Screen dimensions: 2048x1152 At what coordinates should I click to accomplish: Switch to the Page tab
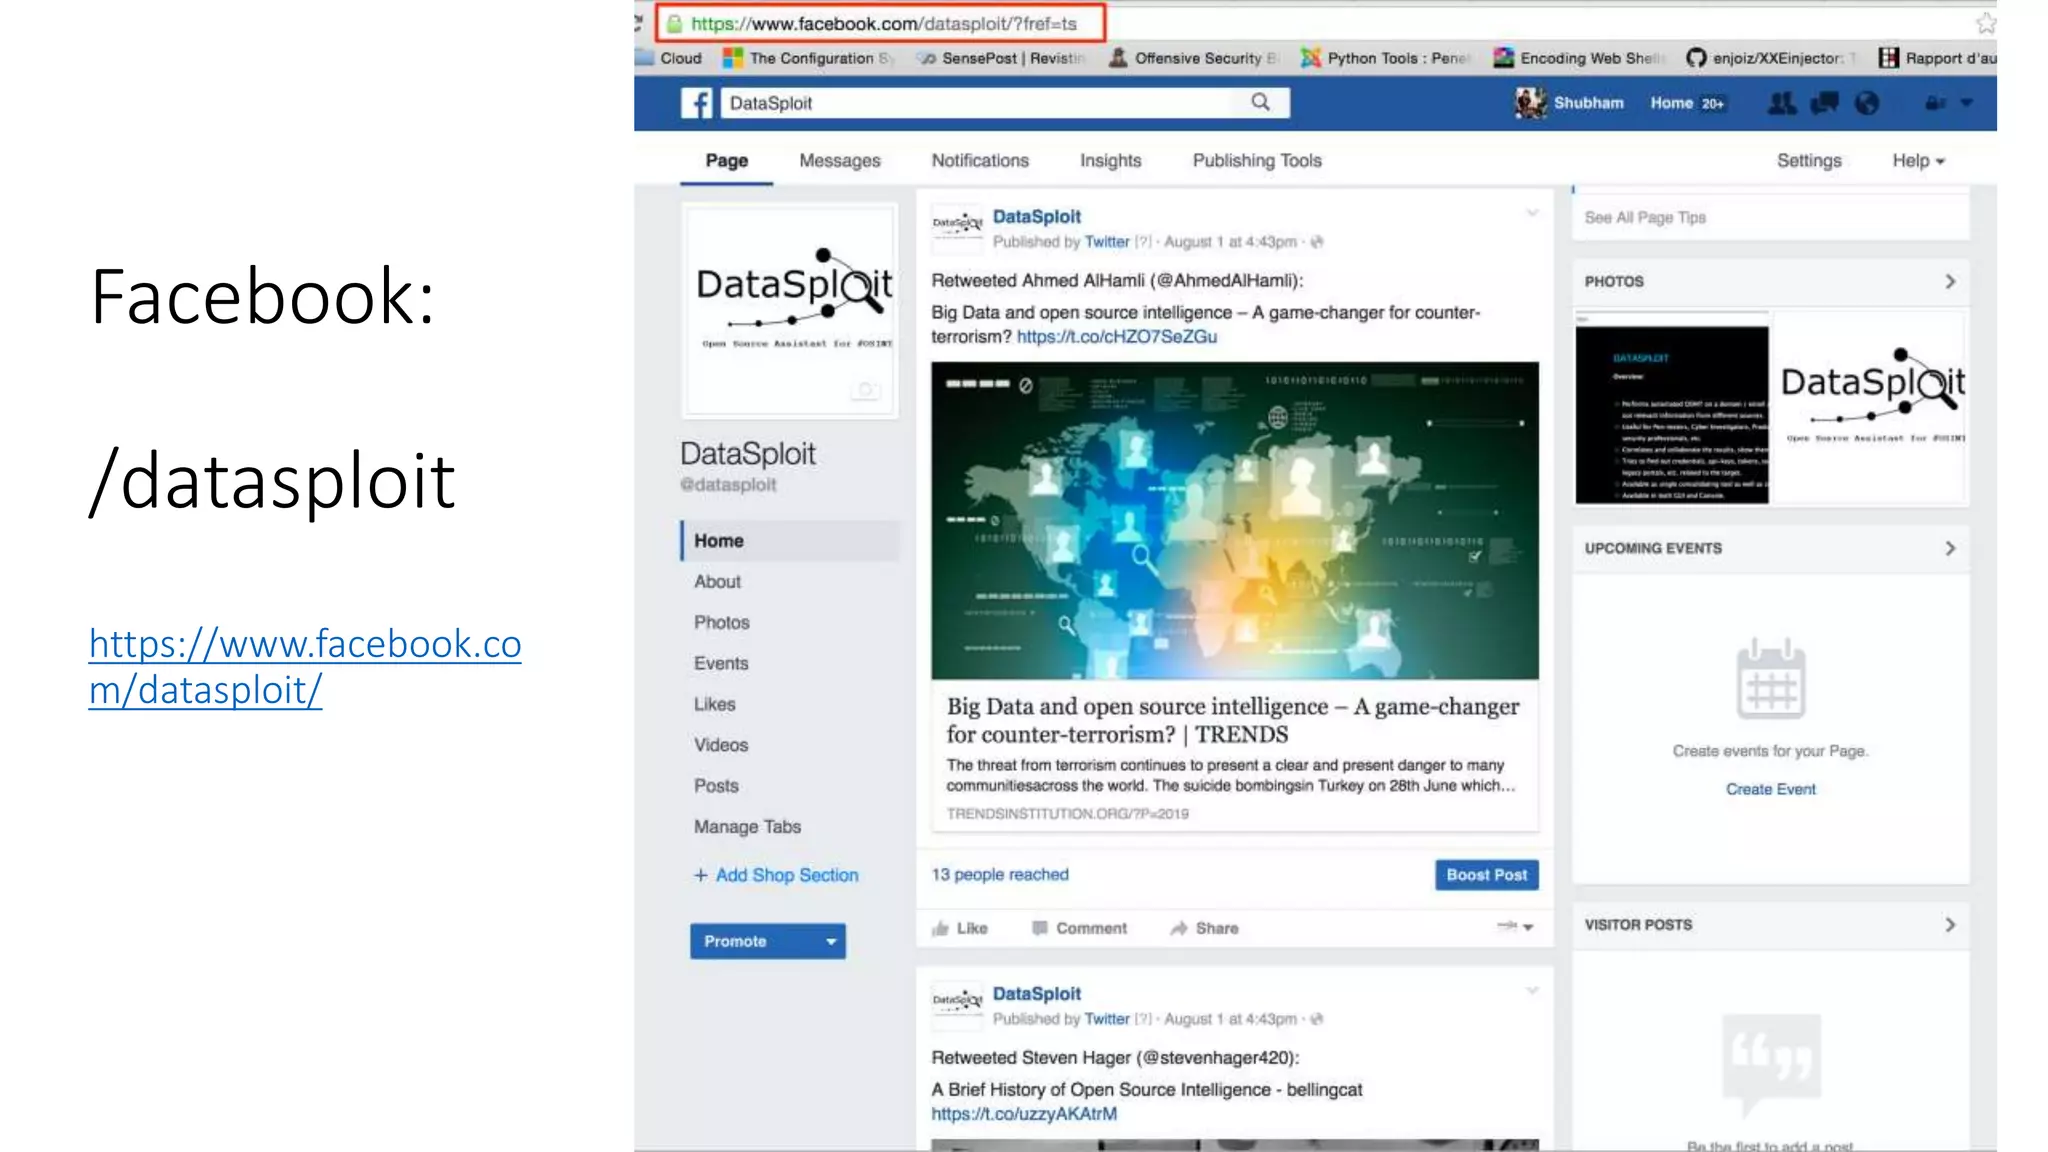(x=727, y=161)
